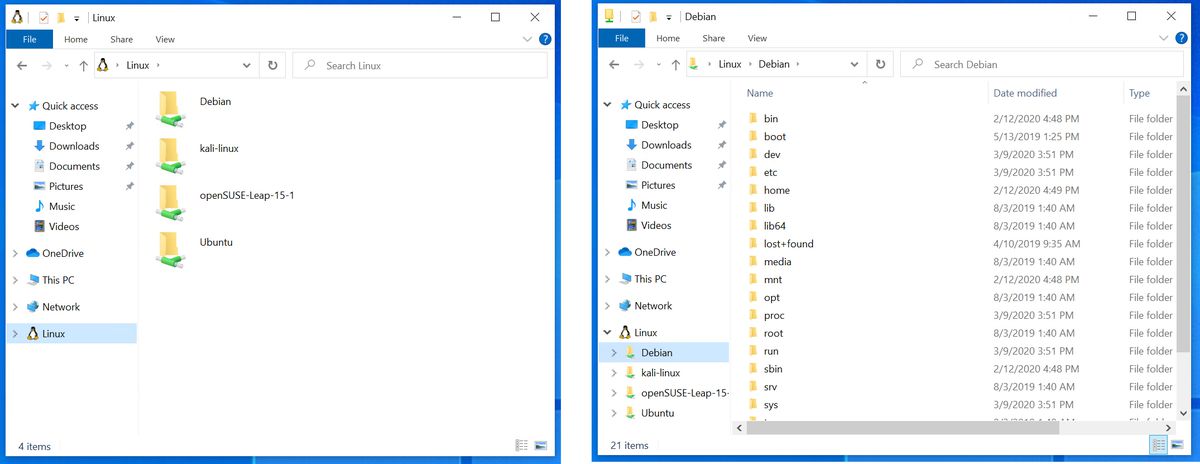Sort by the Date modified column header
This screenshot has width=1200, height=464.
click(1024, 93)
